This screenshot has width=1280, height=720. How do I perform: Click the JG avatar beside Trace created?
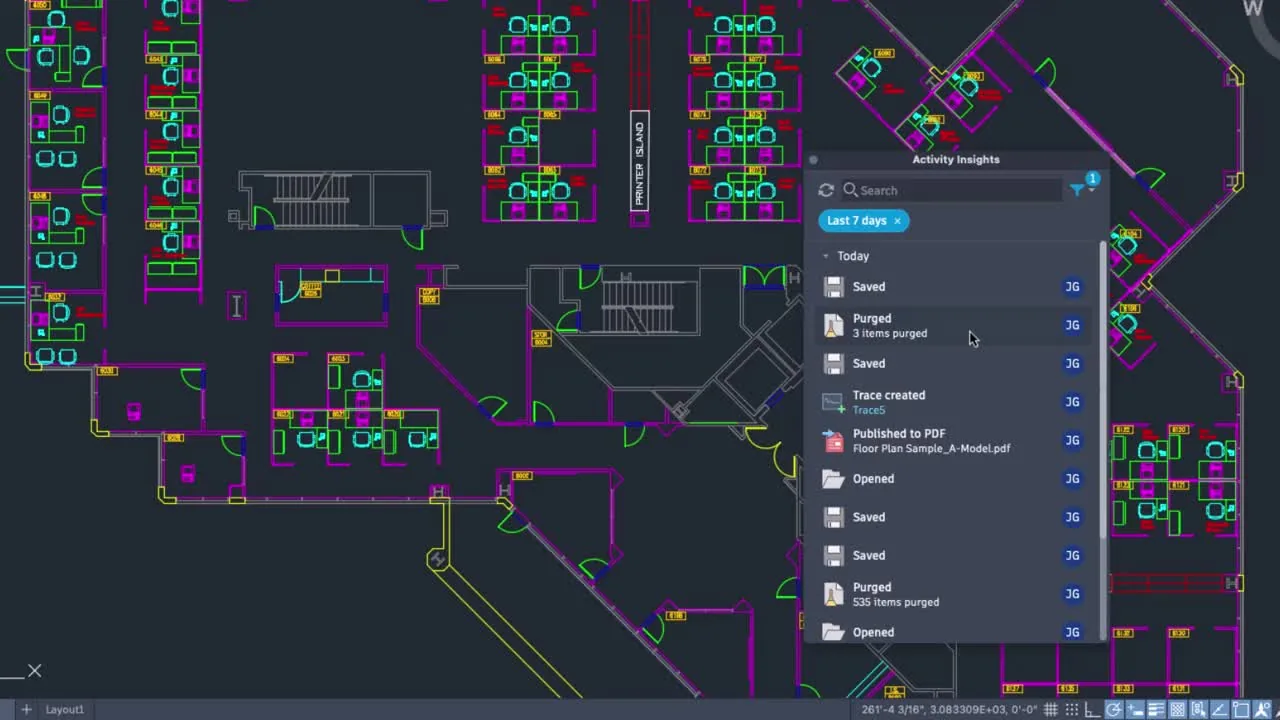(1072, 402)
